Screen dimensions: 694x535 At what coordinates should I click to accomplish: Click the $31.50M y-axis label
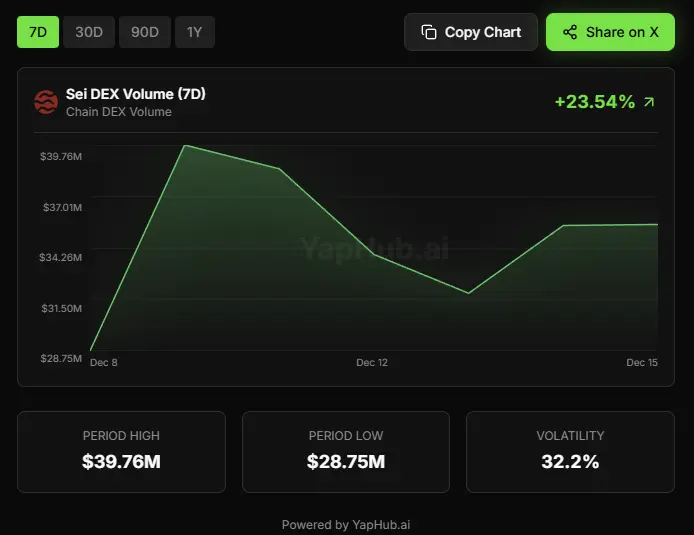pyautogui.click(x=62, y=308)
